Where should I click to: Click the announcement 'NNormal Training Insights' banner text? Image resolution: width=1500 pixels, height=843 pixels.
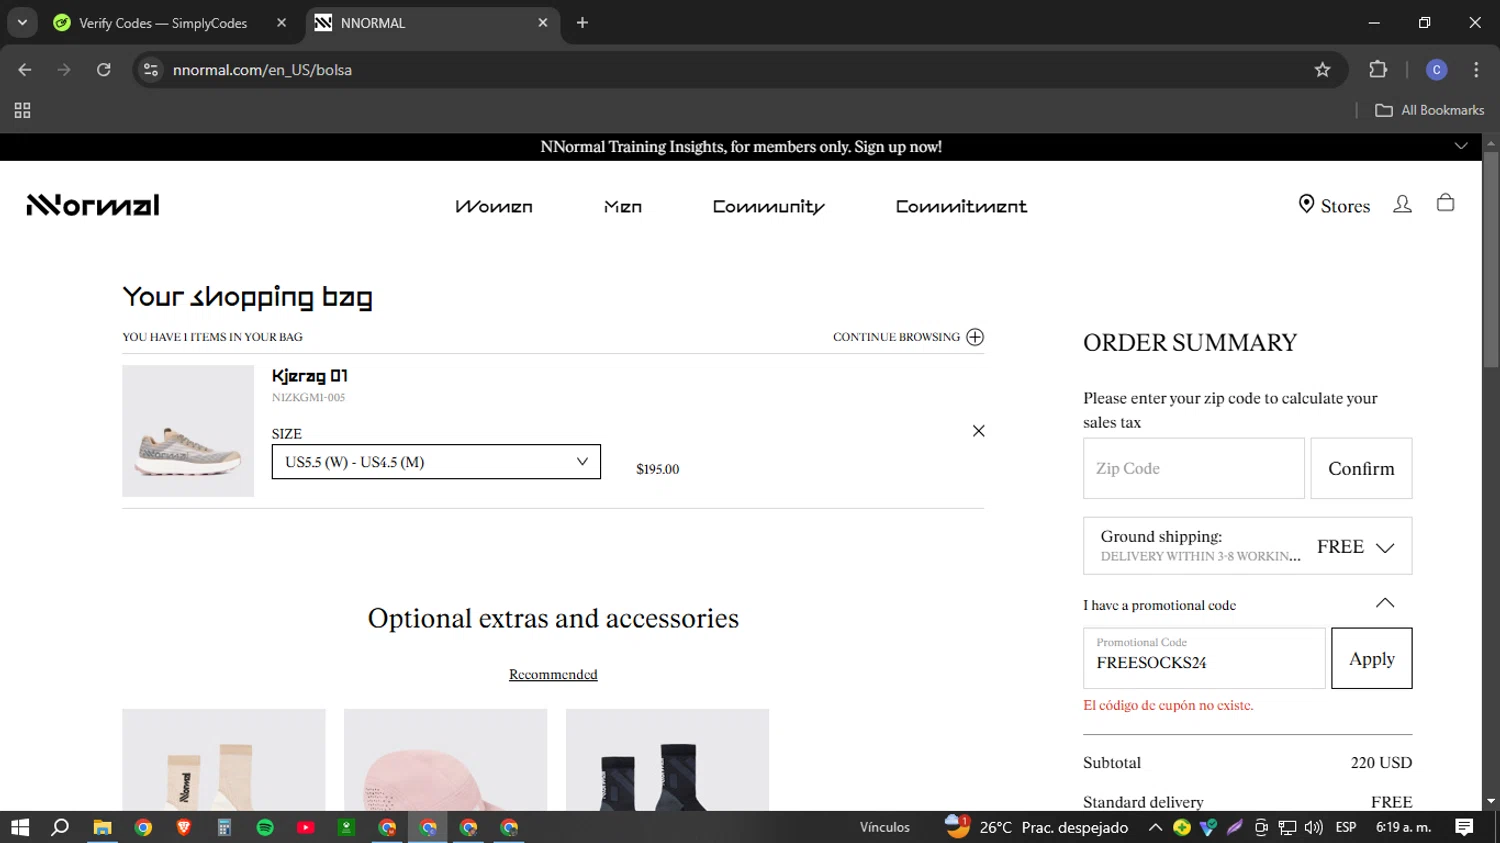point(741,146)
